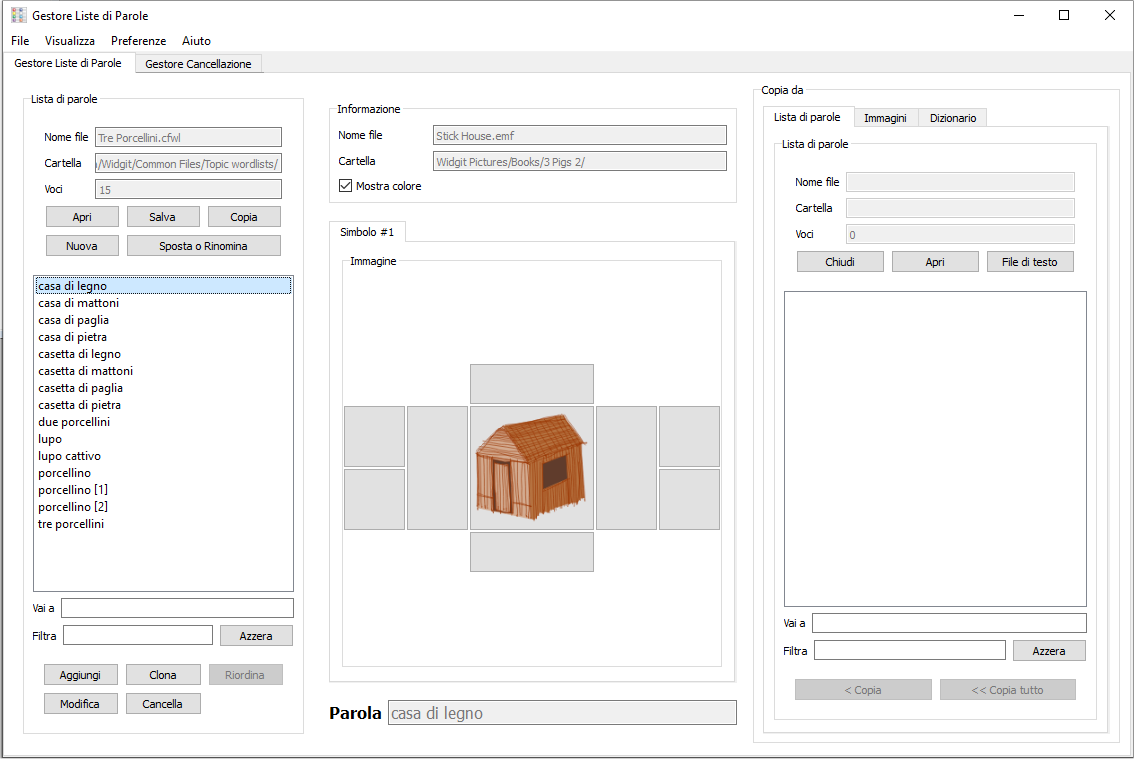Click the empty symbol slot below the house image
This screenshot has height=759, width=1134.
[532, 552]
